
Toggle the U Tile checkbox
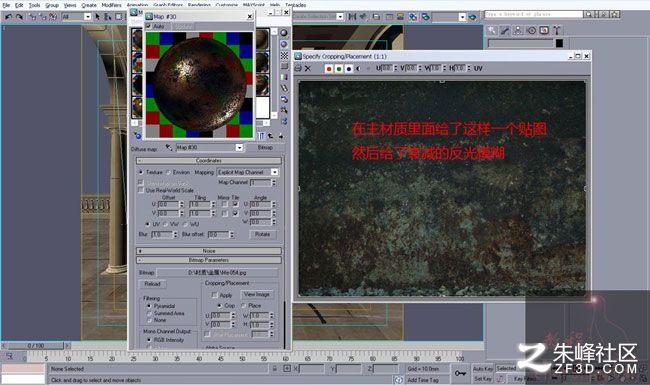pyautogui.click(x=235, y=204)
